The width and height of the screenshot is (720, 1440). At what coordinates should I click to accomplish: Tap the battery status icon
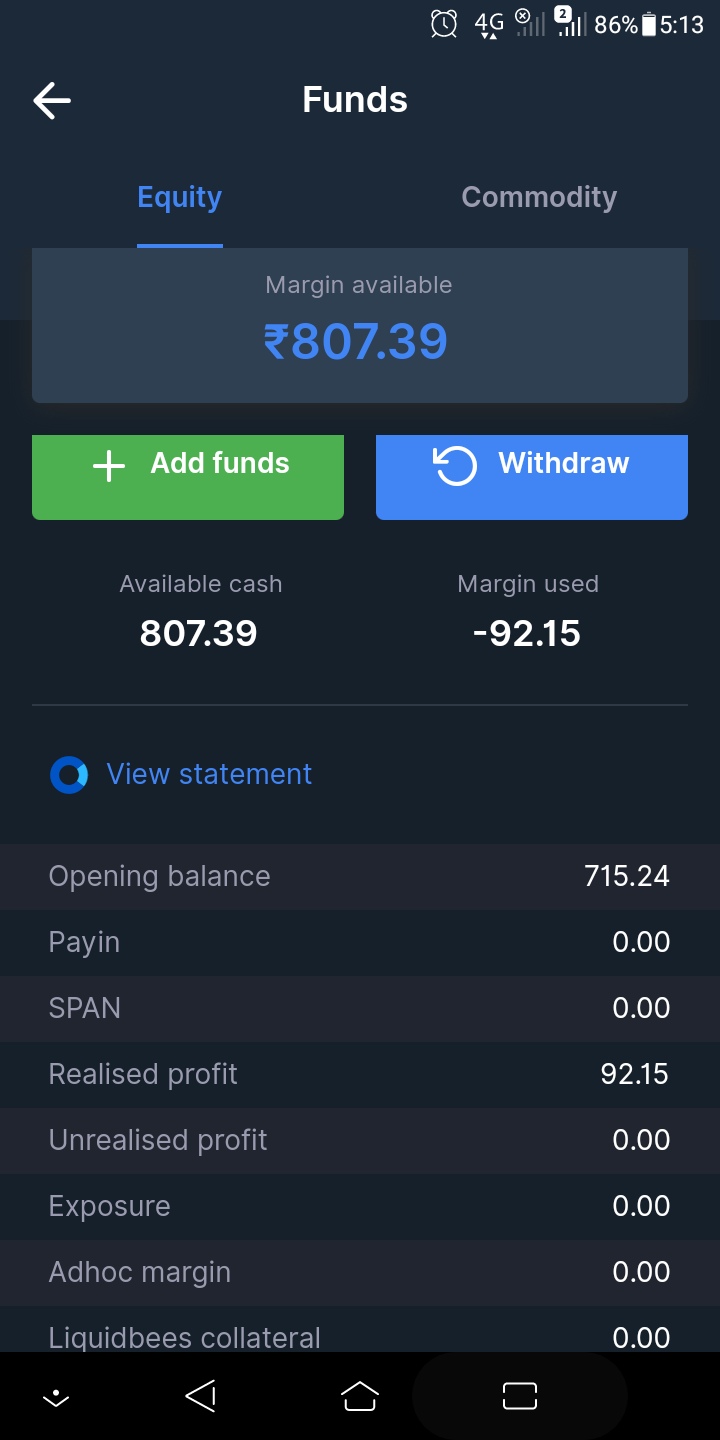pyautogui.click(x=649, y=24)
